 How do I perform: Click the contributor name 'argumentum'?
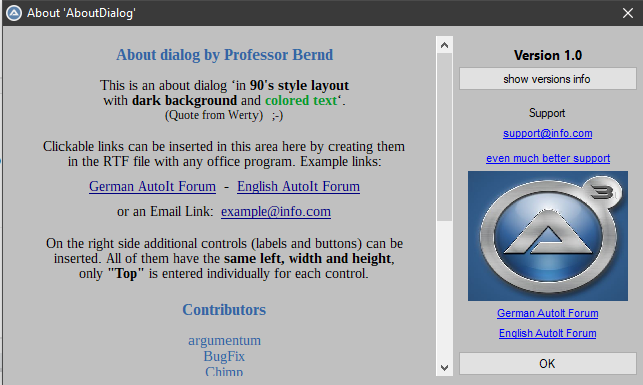pyautogui.click(x=224, y=340)
